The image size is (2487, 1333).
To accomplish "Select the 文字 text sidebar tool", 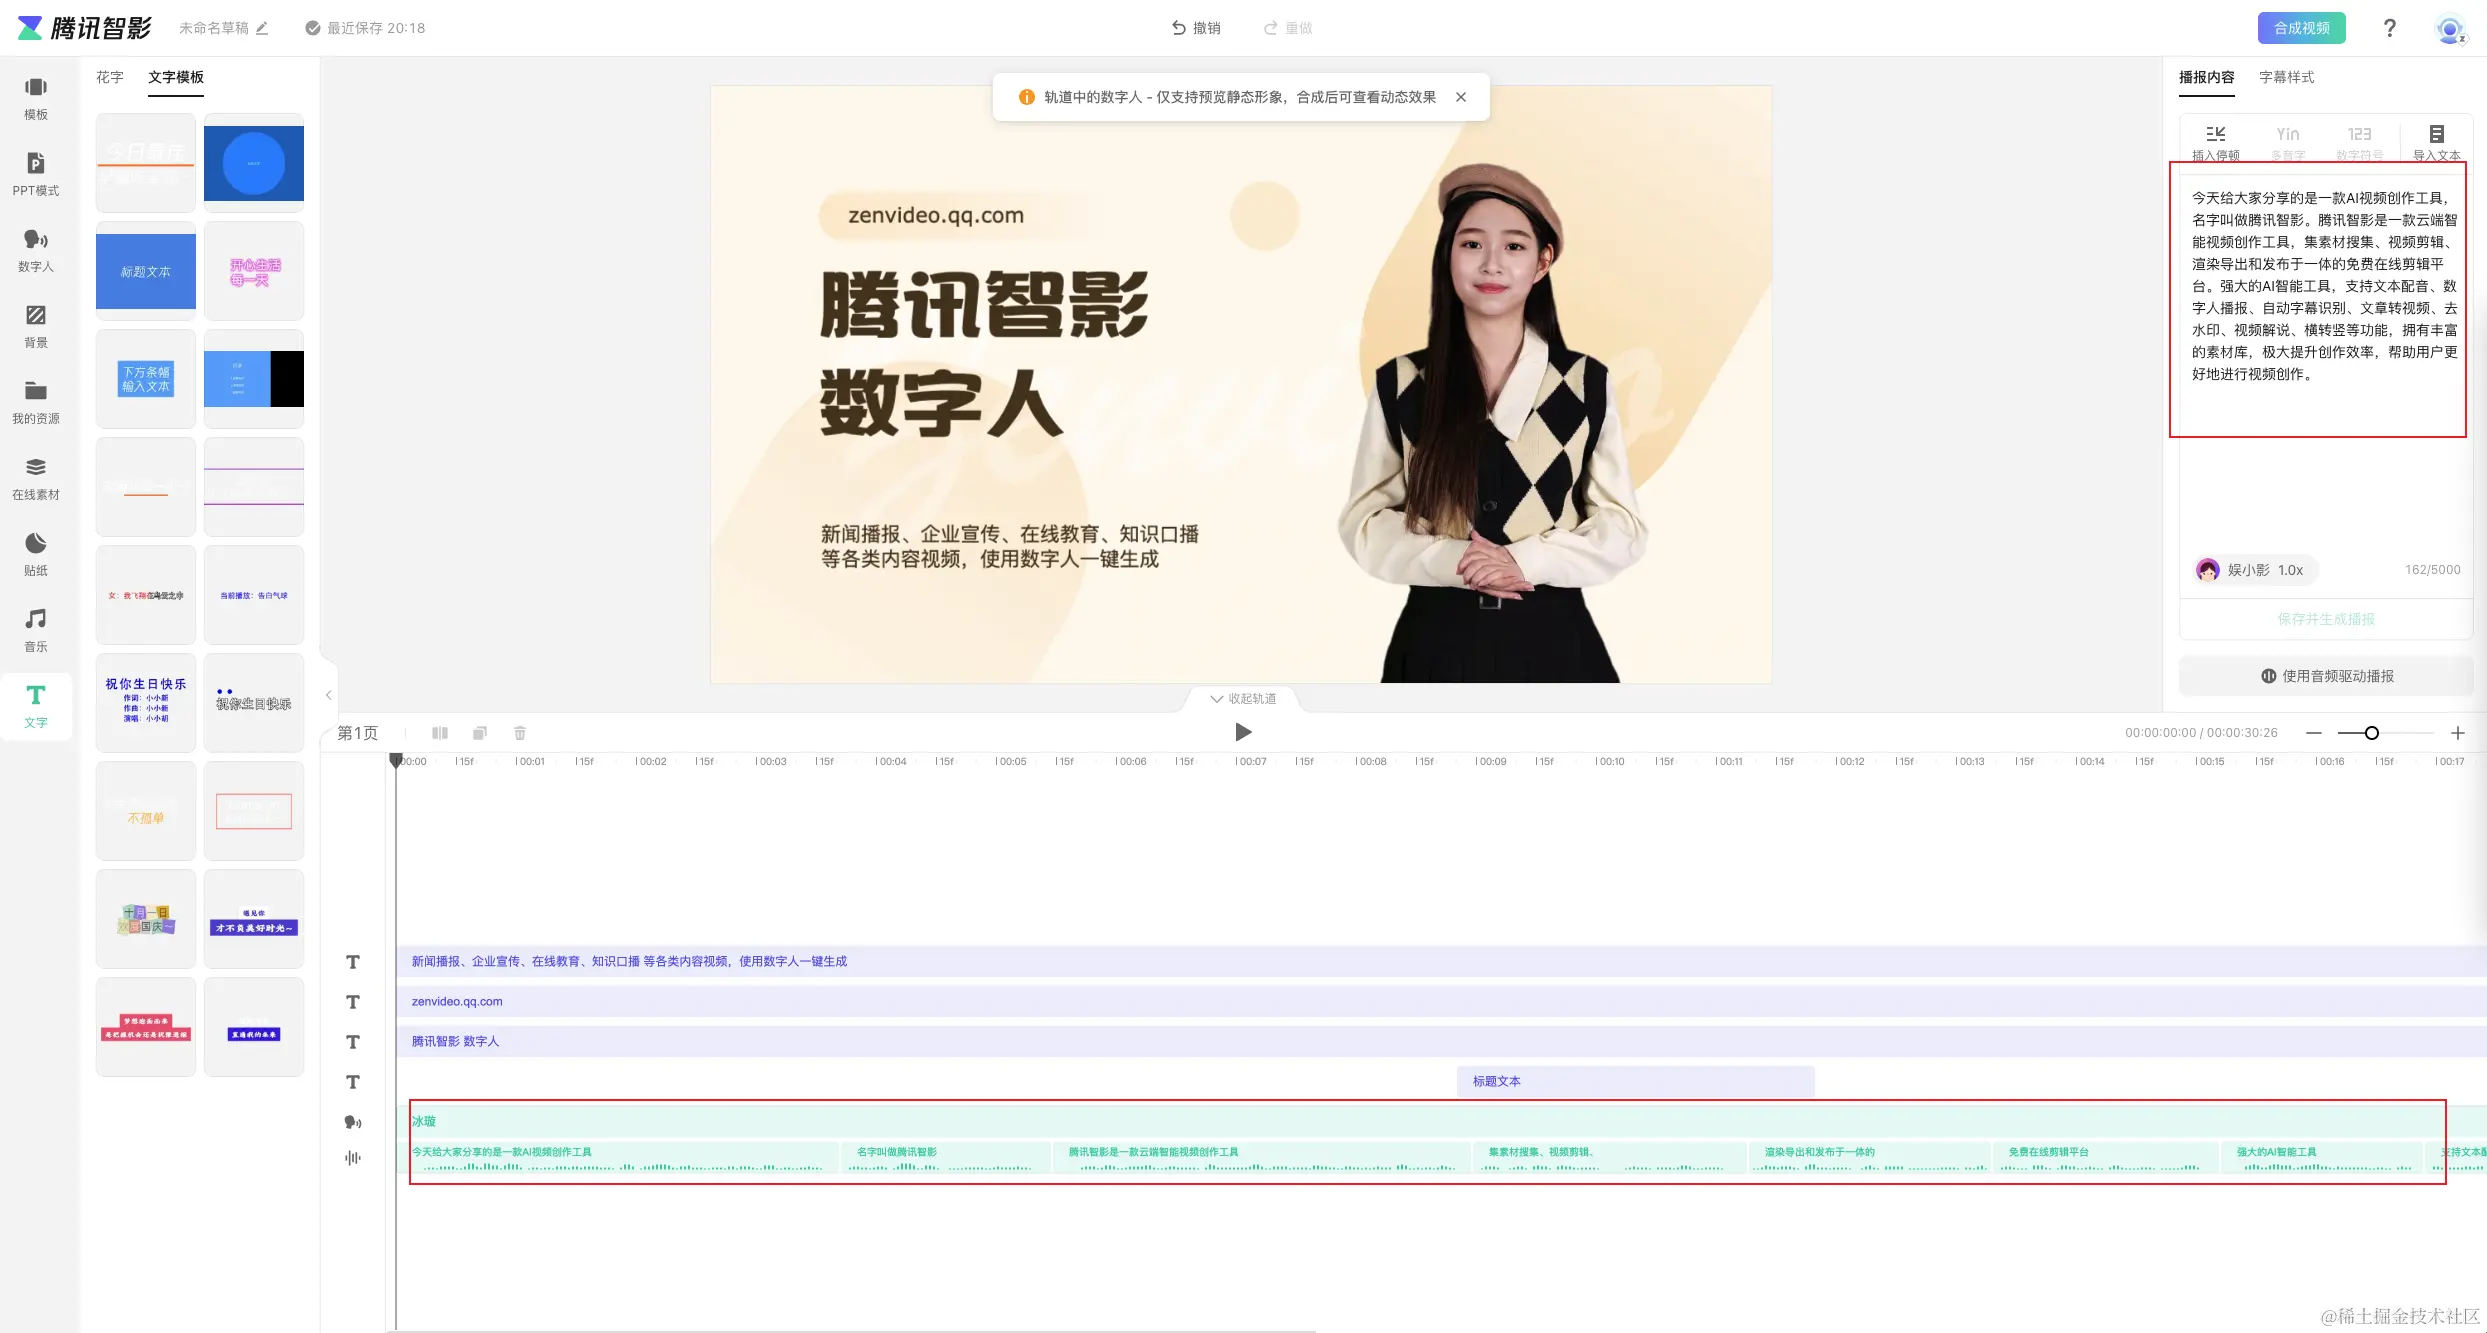I will 36,707.
